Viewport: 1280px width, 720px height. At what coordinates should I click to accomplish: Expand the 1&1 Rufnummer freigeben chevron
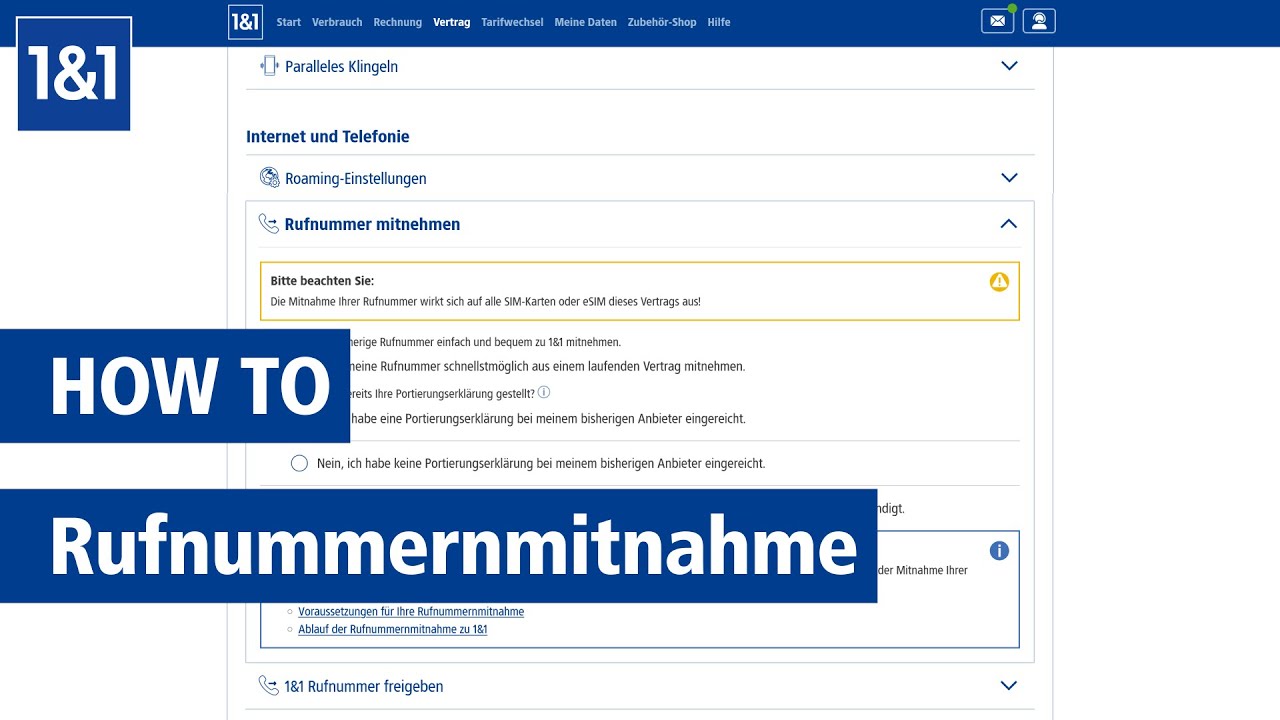tap(1009, 686)
